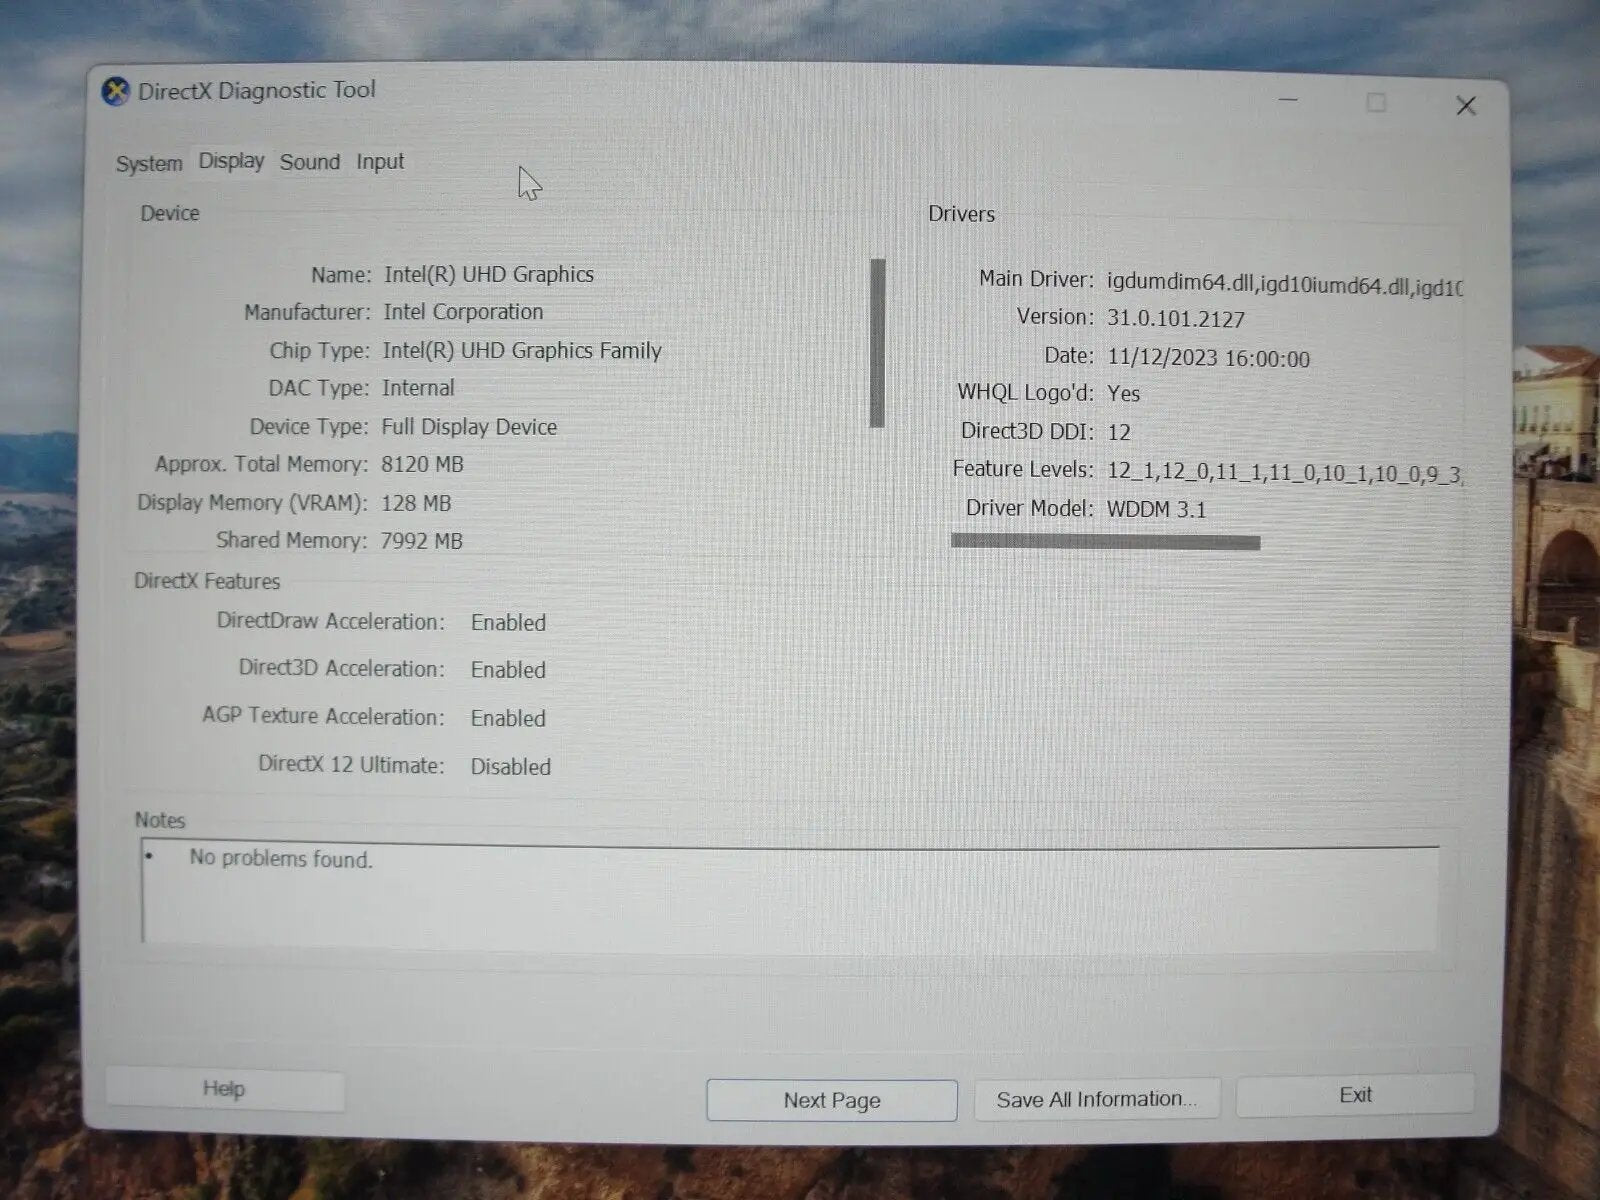Screen dimensions: 1600x1200
Task: Click the shared memory value '7992 MB'
Action: 421,541
